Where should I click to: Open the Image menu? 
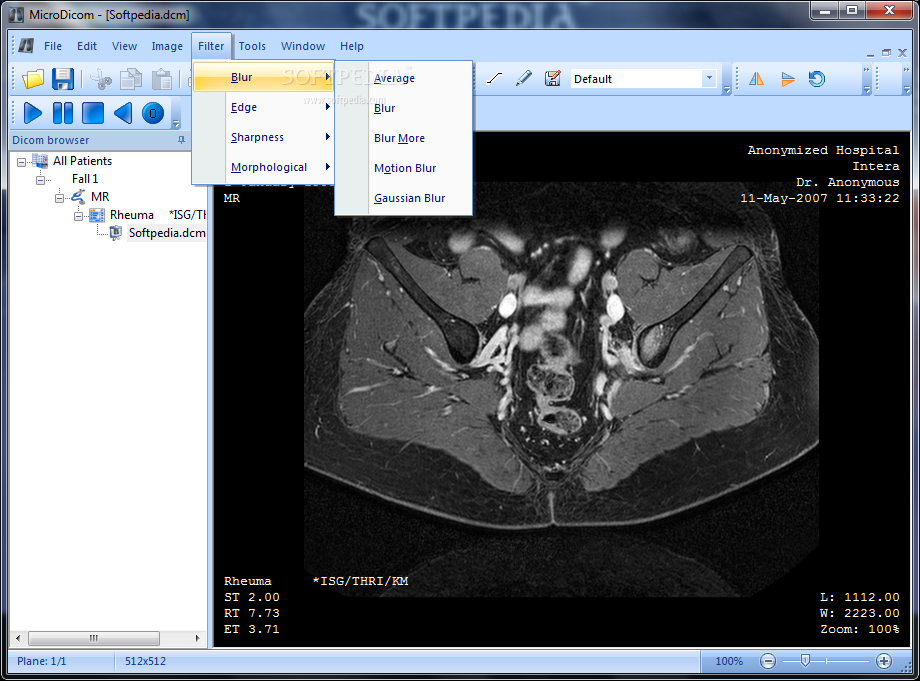pyautogui.click(x=167, y=46)
